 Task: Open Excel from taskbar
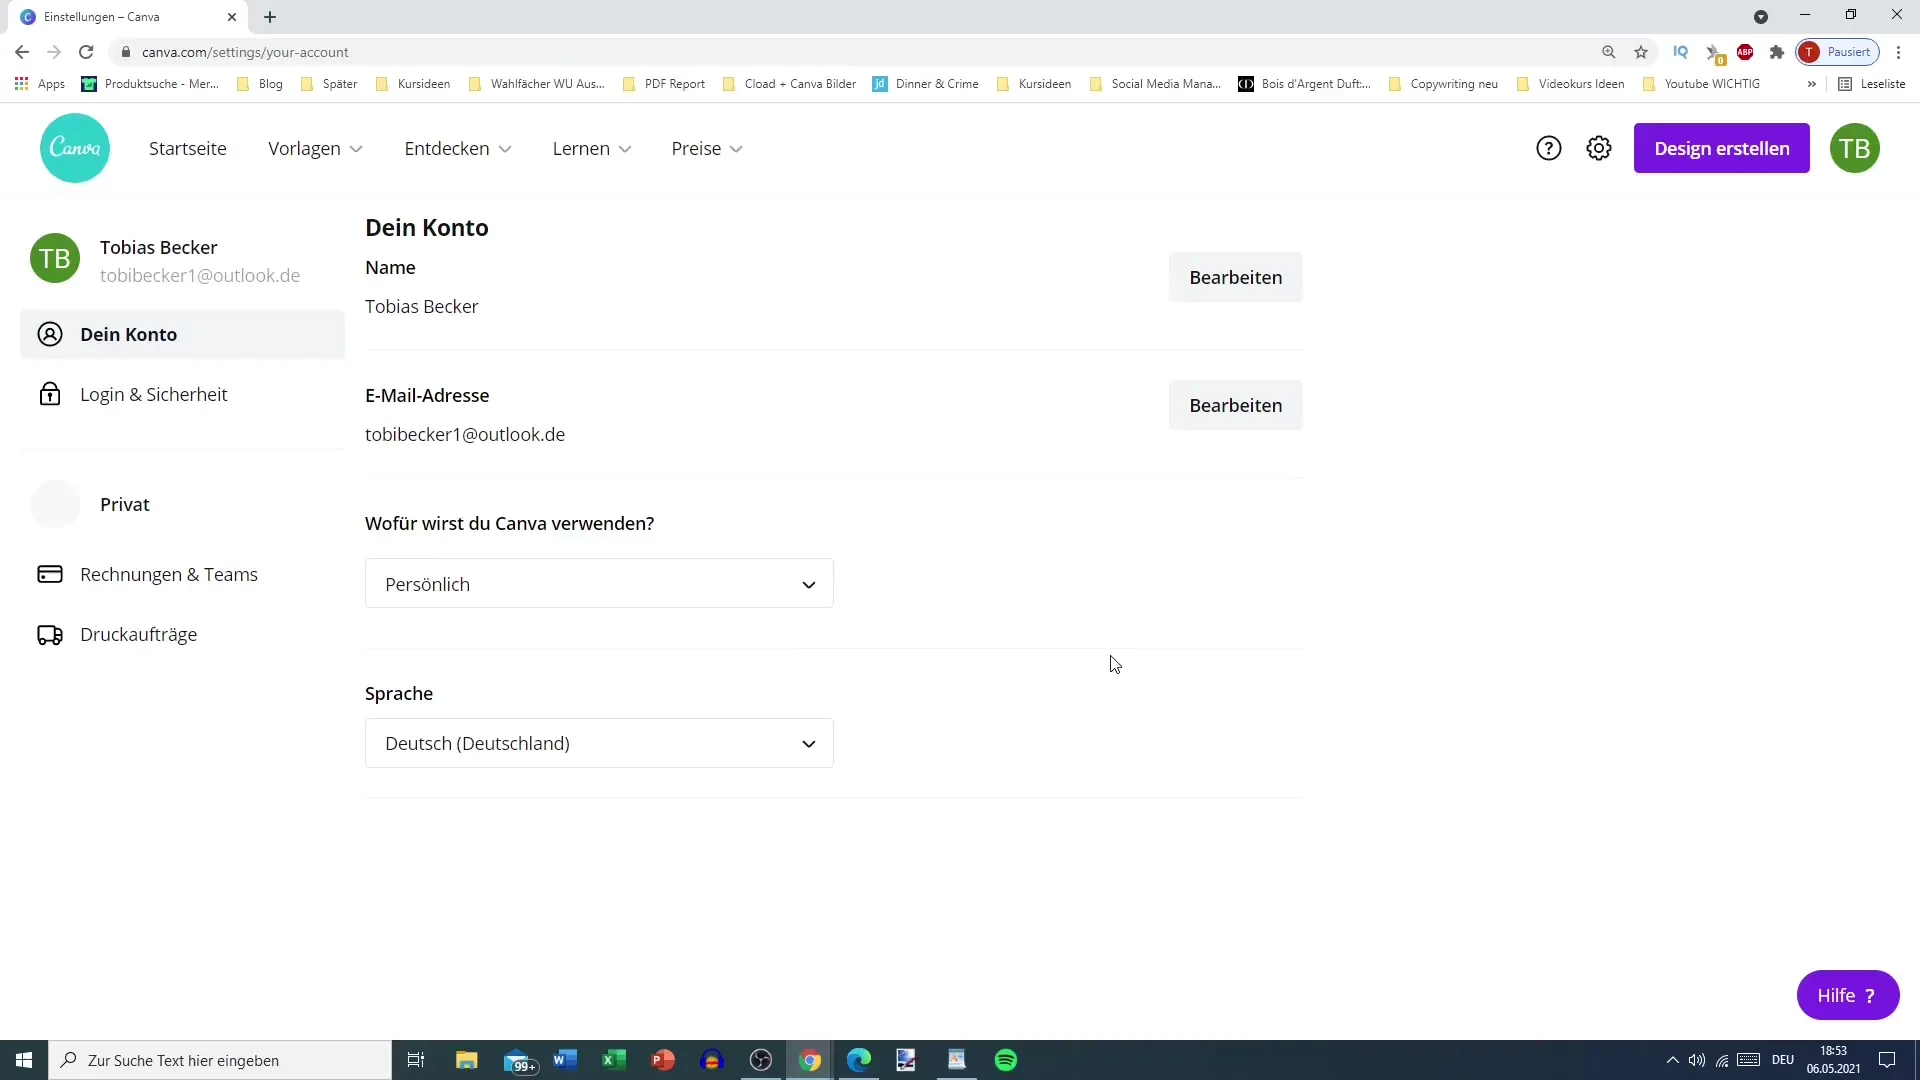click(614, 1060)
